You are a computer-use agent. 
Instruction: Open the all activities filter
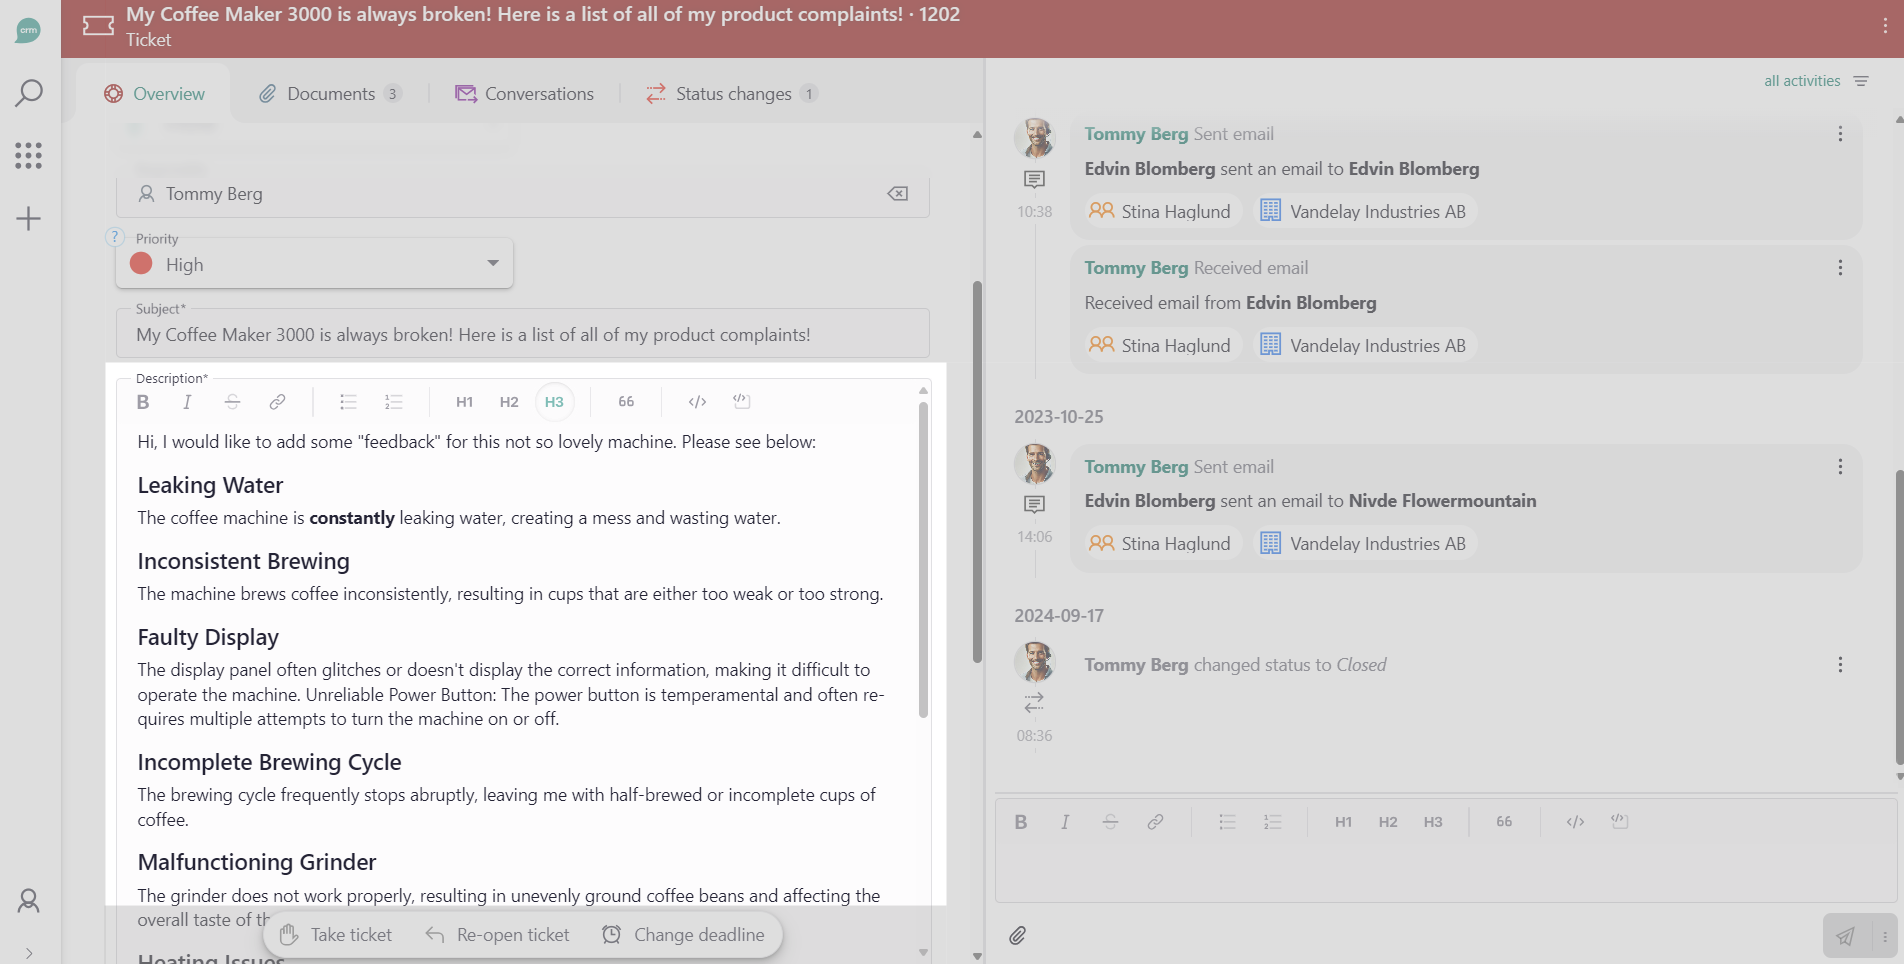1815,81
